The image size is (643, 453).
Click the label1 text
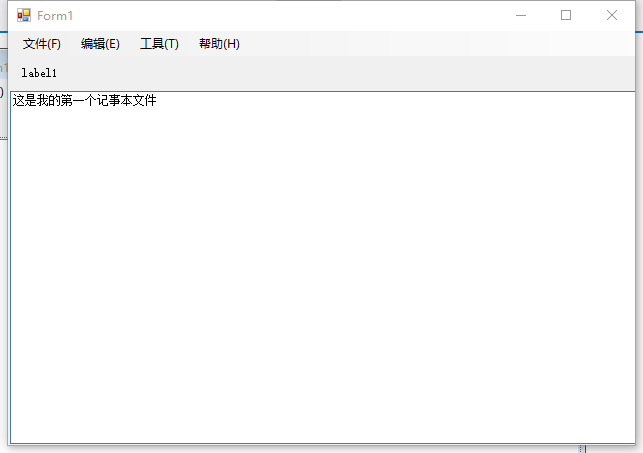click(39, 73)
